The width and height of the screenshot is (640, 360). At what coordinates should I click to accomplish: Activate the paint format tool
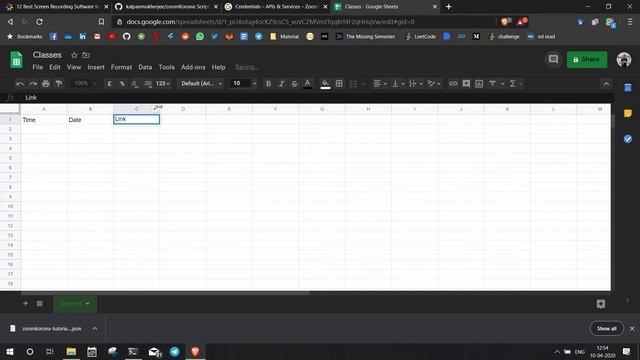click(59, 84)
